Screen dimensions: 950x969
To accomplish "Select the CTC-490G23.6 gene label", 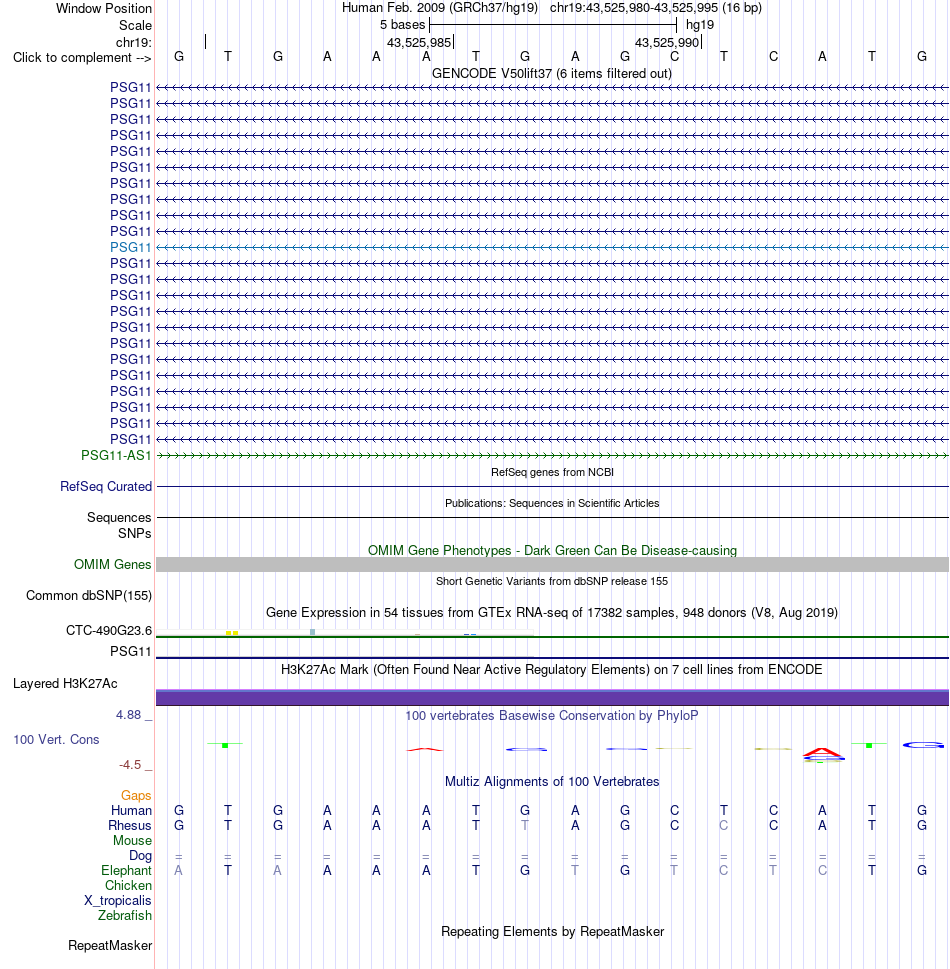I will tap(109, 630).
